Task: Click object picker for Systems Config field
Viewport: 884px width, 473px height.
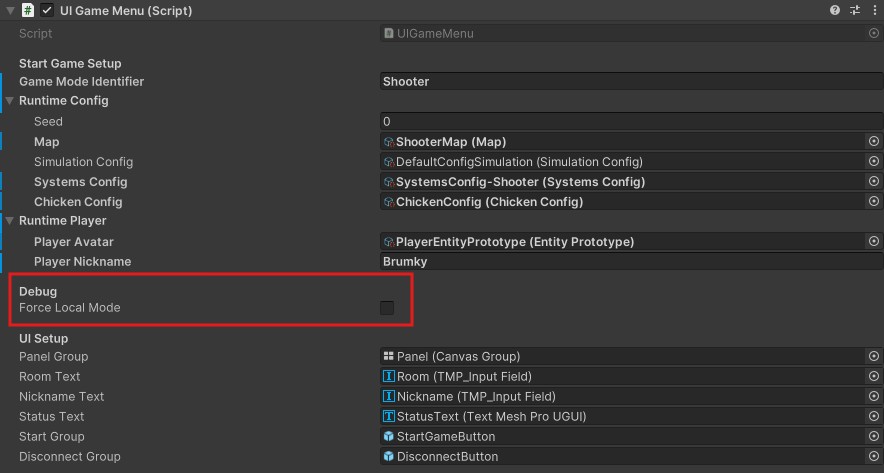Action: click(873, 182)
